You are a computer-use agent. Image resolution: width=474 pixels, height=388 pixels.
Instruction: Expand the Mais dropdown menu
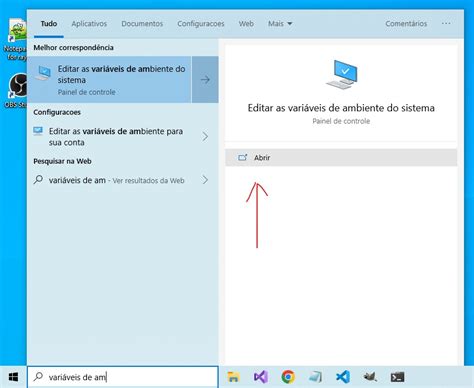pyautogui.click(x=280, y=24)
